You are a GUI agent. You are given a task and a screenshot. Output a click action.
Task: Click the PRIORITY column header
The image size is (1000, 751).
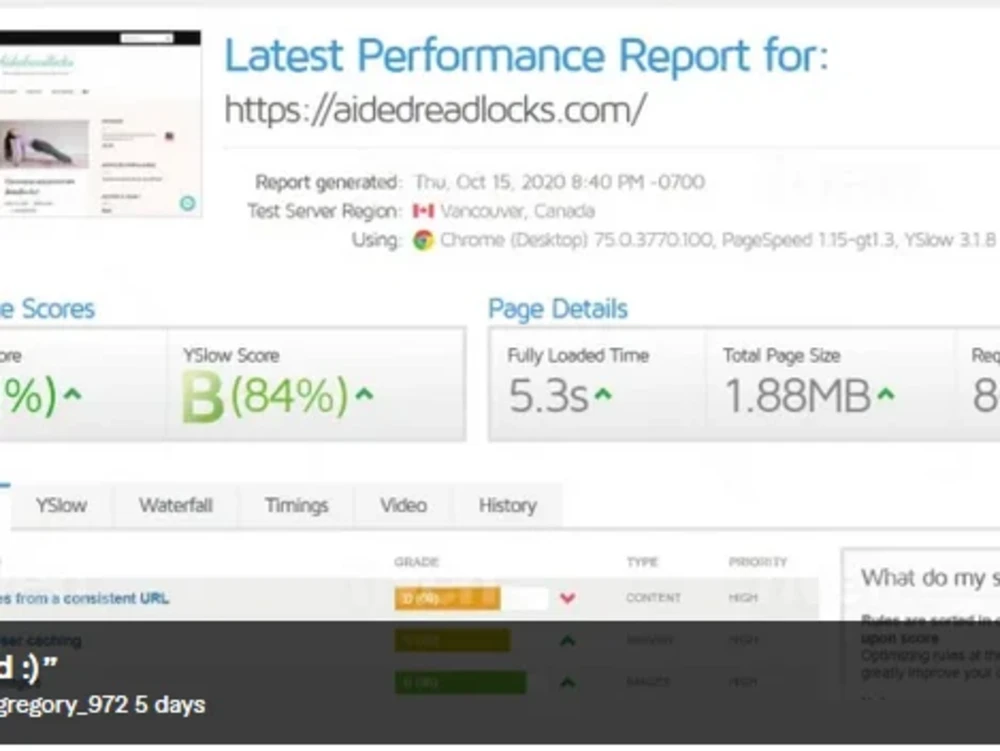(758, 562)
